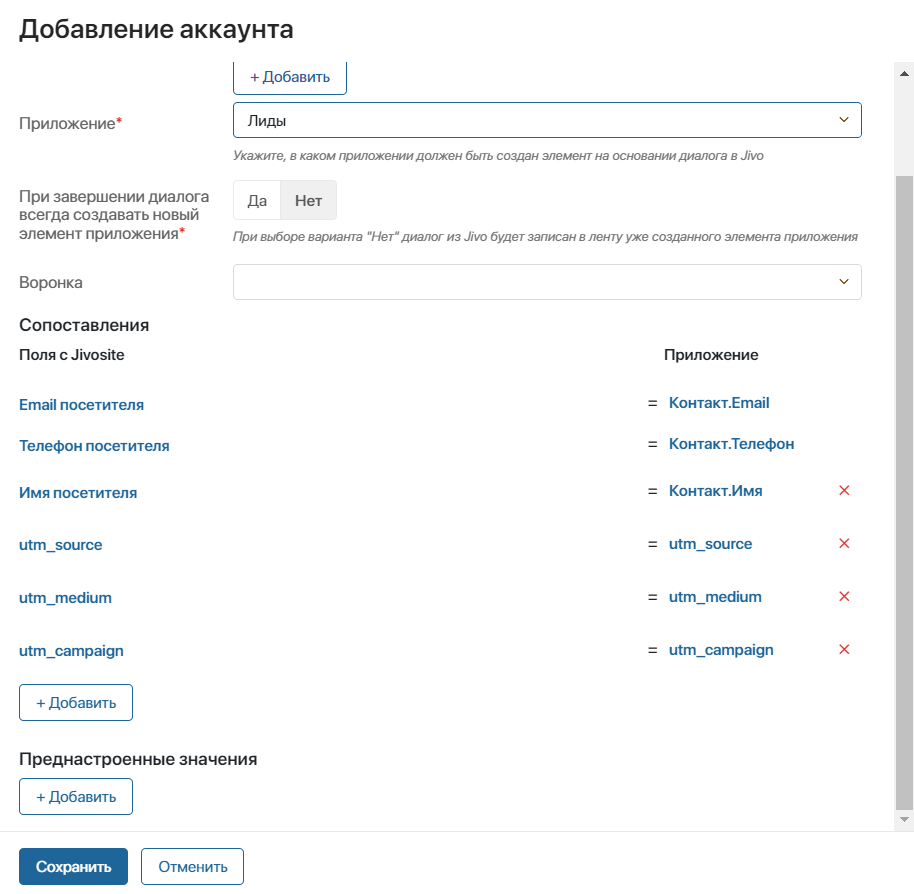Expand the Воронка dropdown
The image size is (914, 894).
547,282
